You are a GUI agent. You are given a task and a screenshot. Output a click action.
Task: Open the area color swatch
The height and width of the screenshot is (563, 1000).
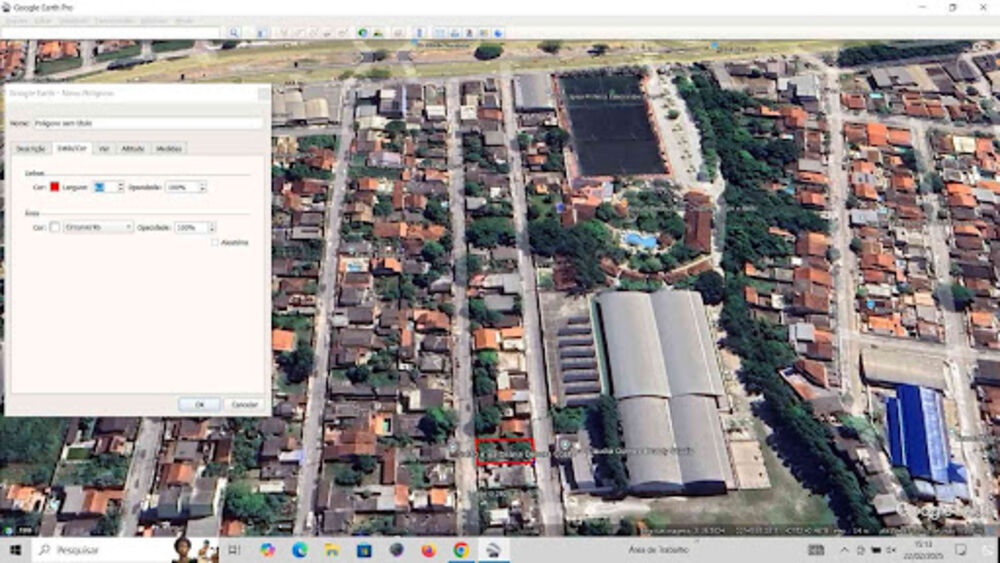pyautogui.click(x=55, y=227)
